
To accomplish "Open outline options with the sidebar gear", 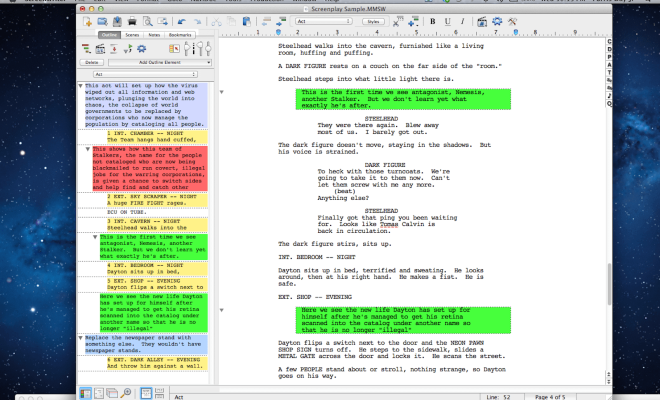I will pyautogui.click(x=141, y=49).
